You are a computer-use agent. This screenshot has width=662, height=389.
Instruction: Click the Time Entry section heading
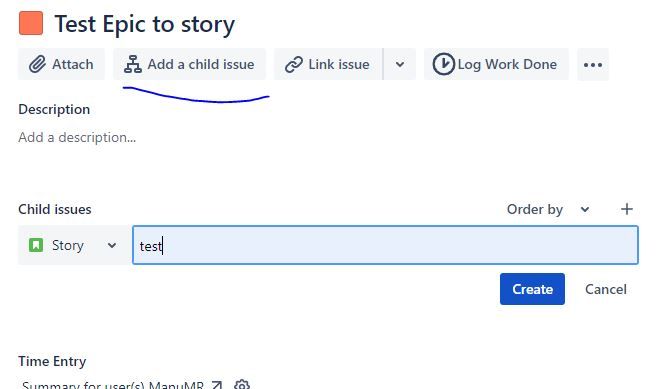[52, 361]
